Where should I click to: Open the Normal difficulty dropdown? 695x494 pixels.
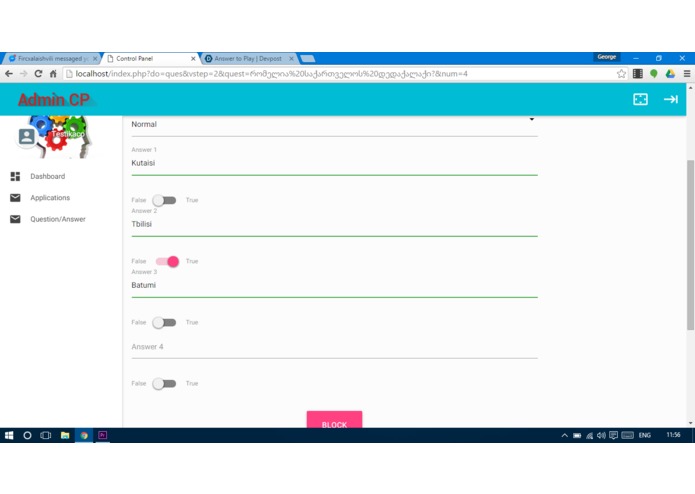coord(334,124)
